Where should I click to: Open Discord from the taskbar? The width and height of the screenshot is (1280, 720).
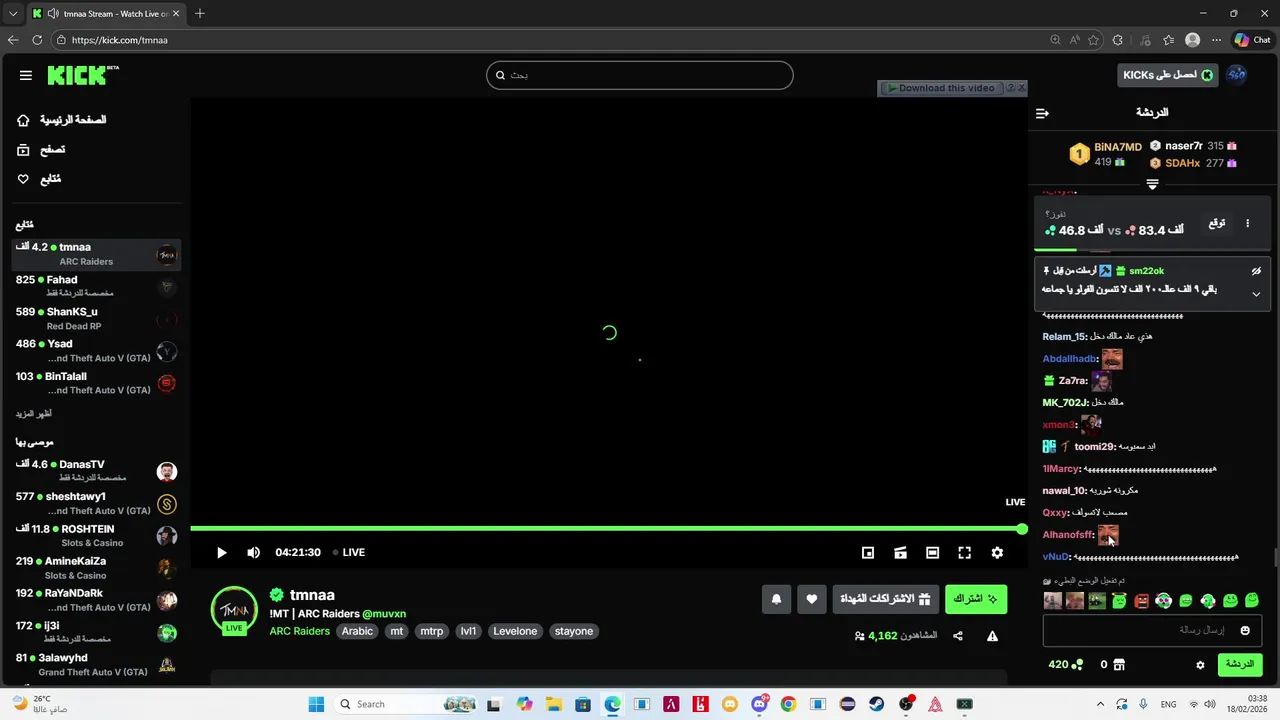pos(759,704)
